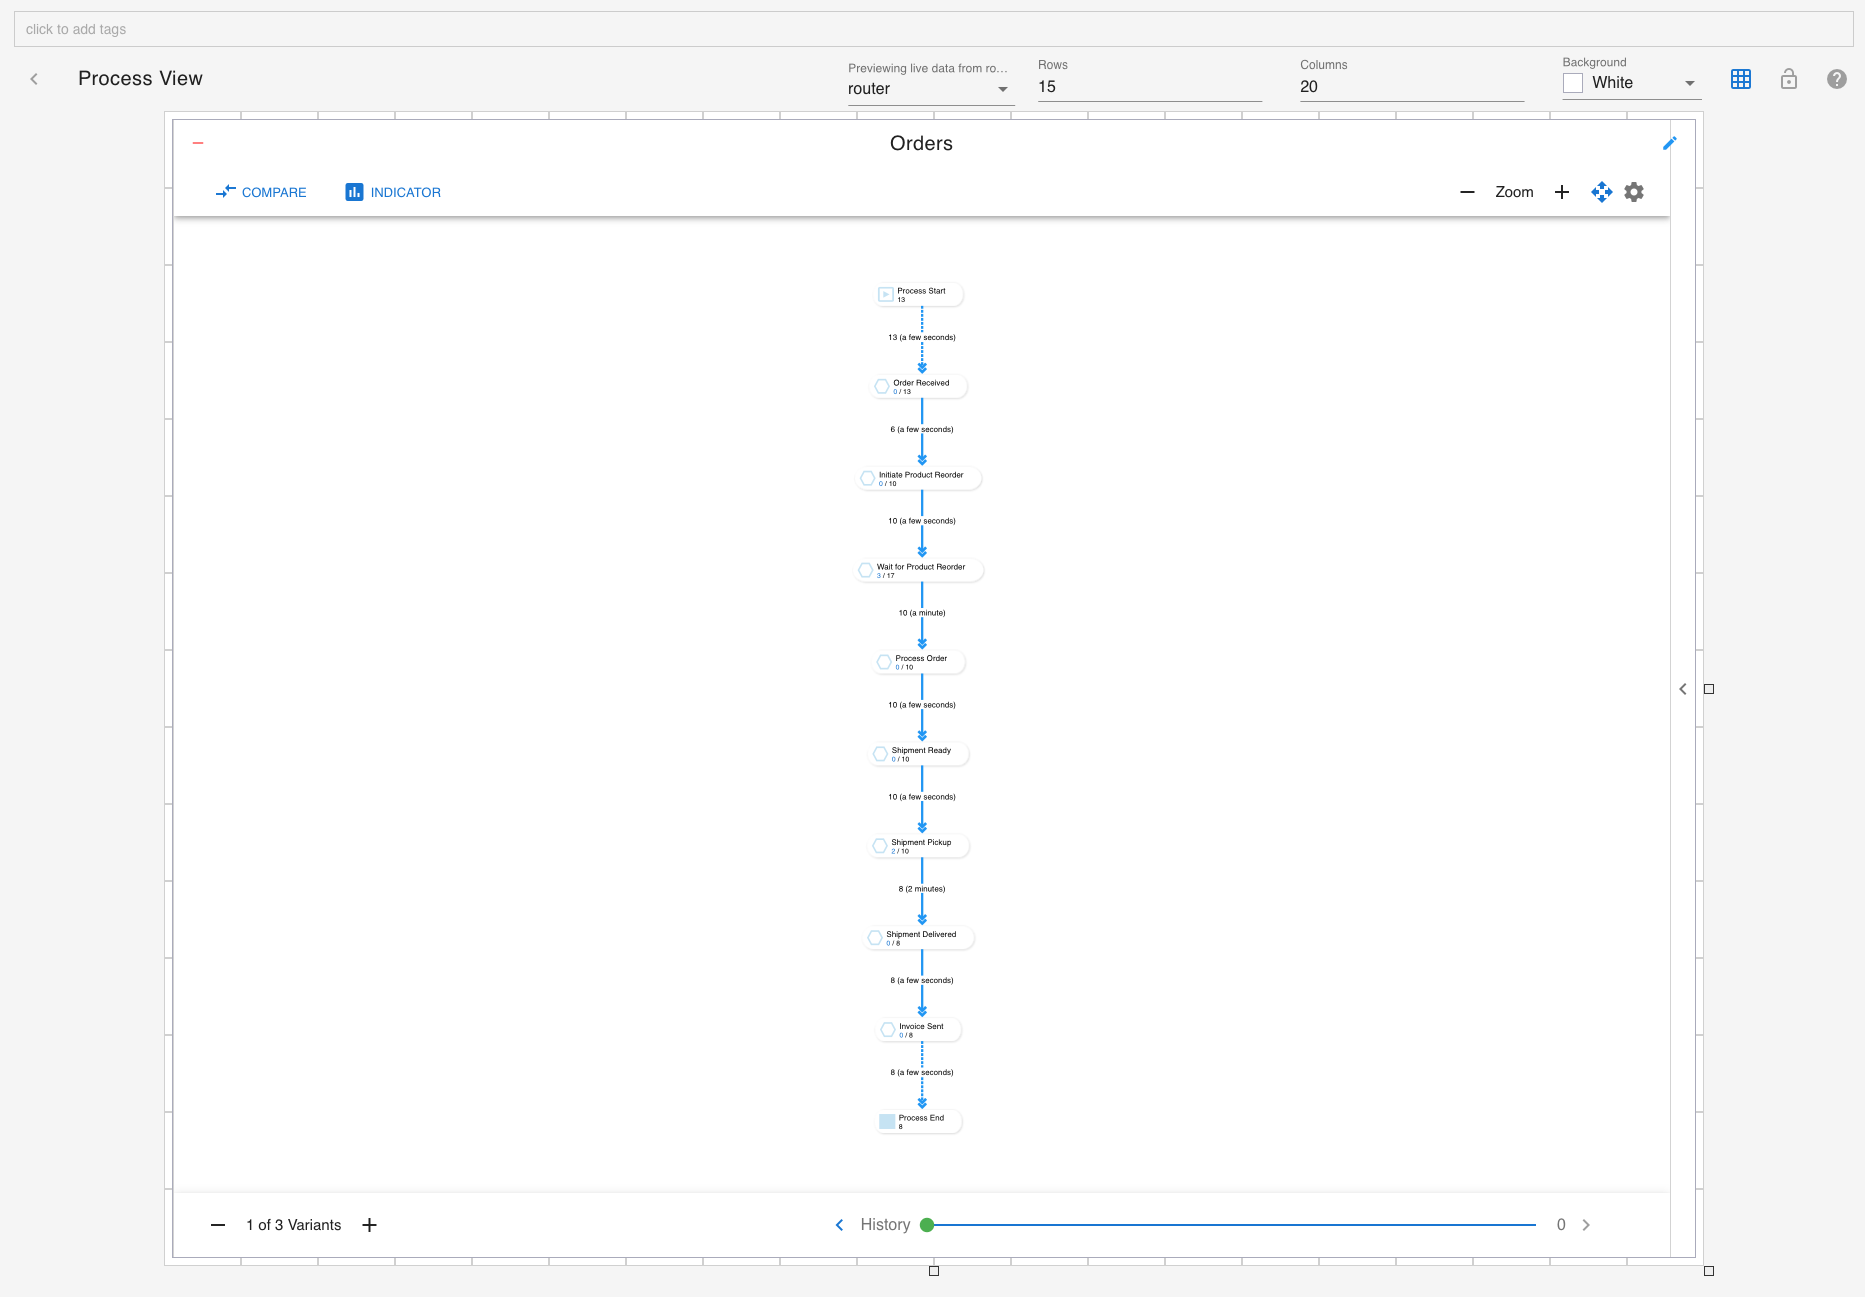Toggle the lock icon in header
The image size is (1865, 1297).
(1788, 79)
